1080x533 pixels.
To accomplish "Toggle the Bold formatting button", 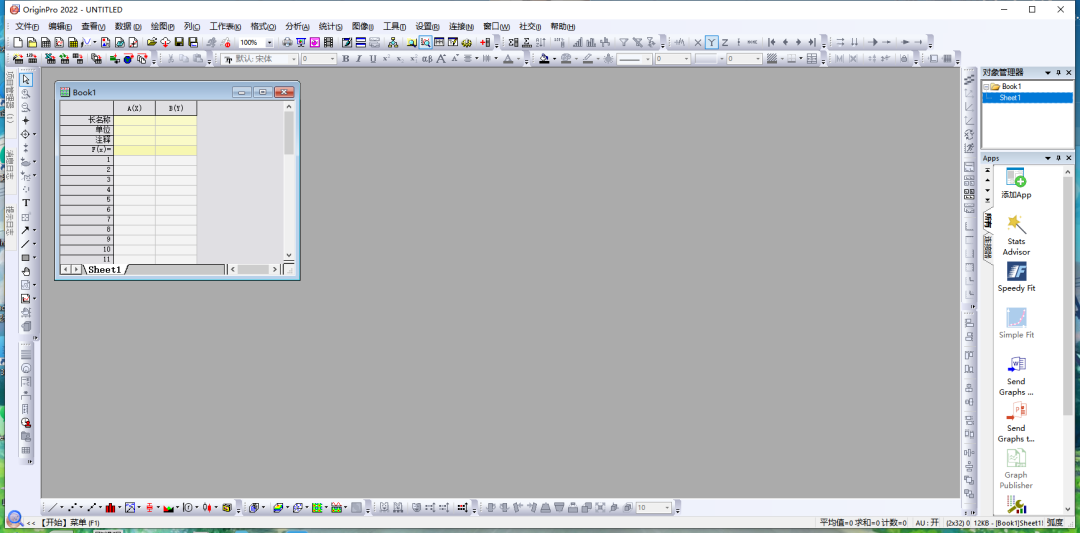I will 346,59.
